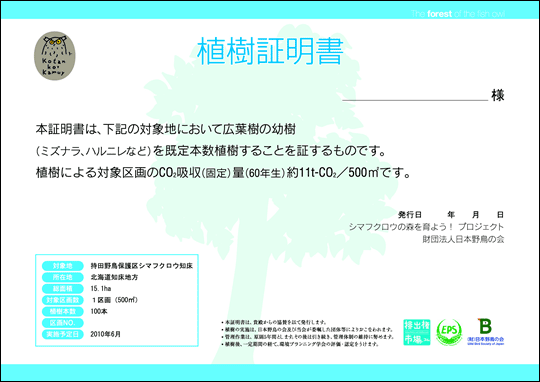Click the line starting (ミズナラ、ハルニレなど)
This screenshot has height=382, width=540.
point(210,151)
